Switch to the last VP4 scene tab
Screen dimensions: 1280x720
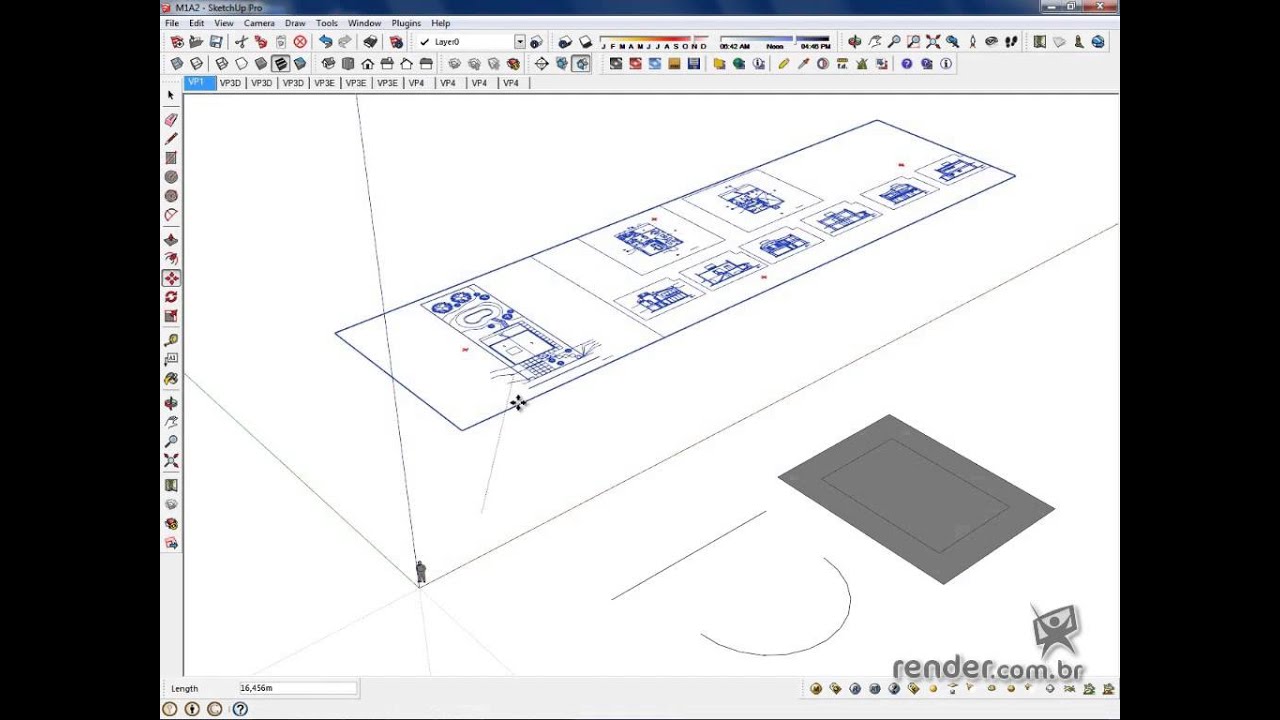[510, 84]
